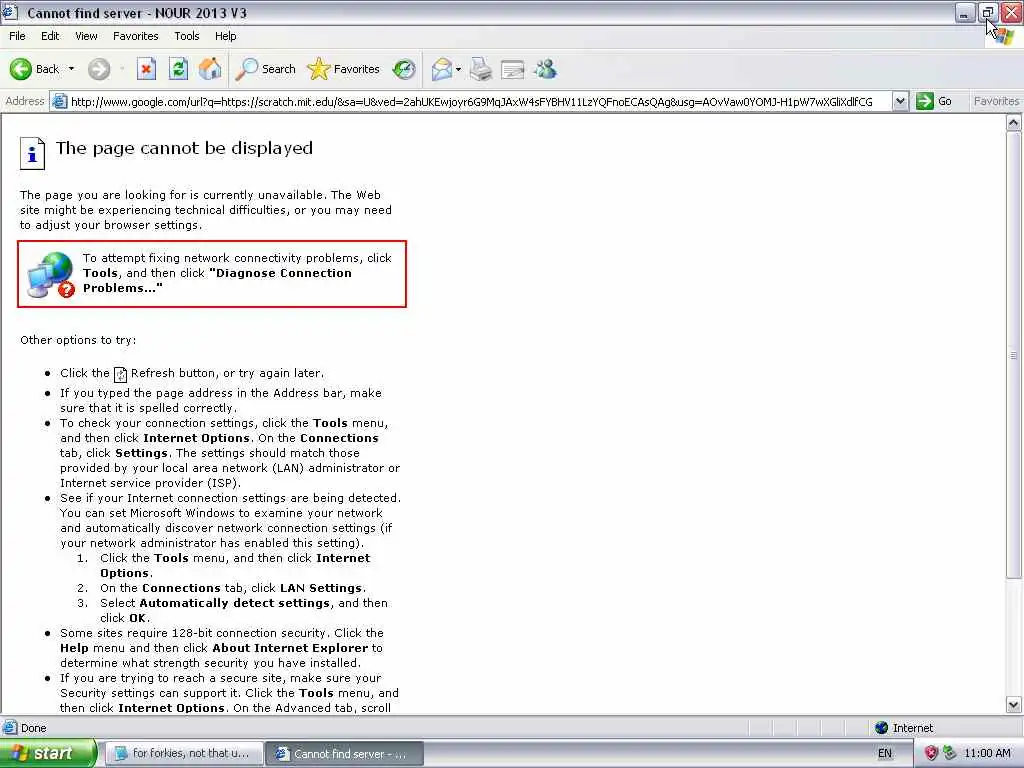Click the EN language indicator

pyautogui.click(x=884, y=754)
